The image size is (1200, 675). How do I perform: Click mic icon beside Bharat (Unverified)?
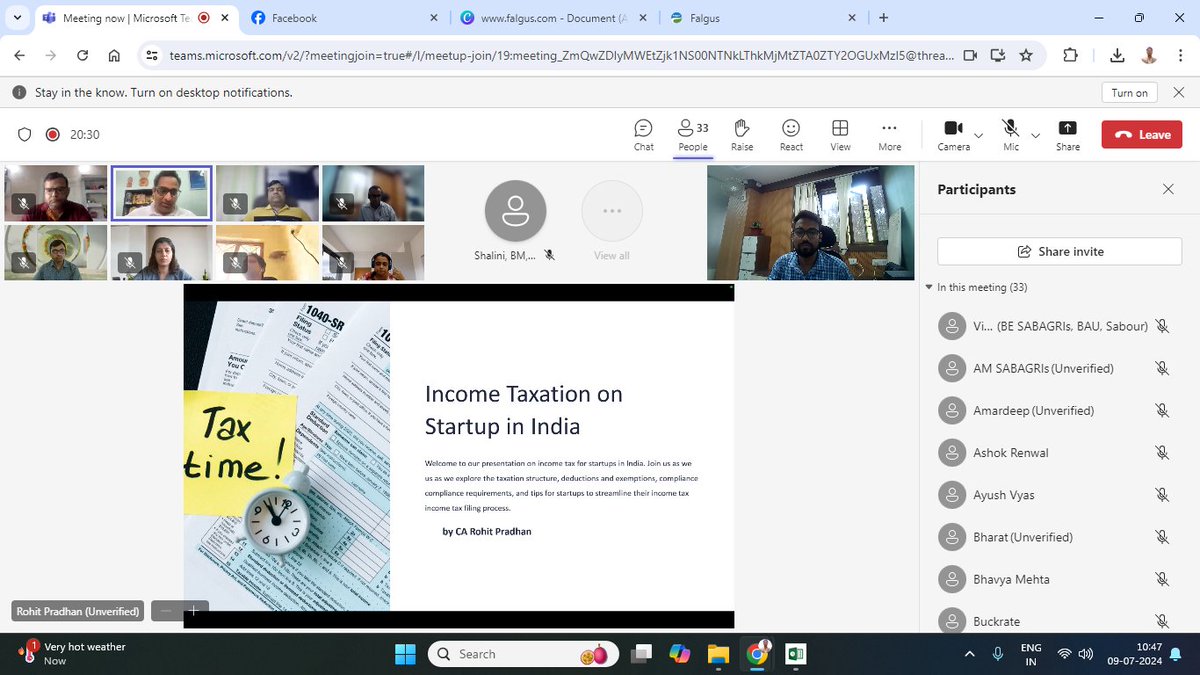(x=1161, y=537)
